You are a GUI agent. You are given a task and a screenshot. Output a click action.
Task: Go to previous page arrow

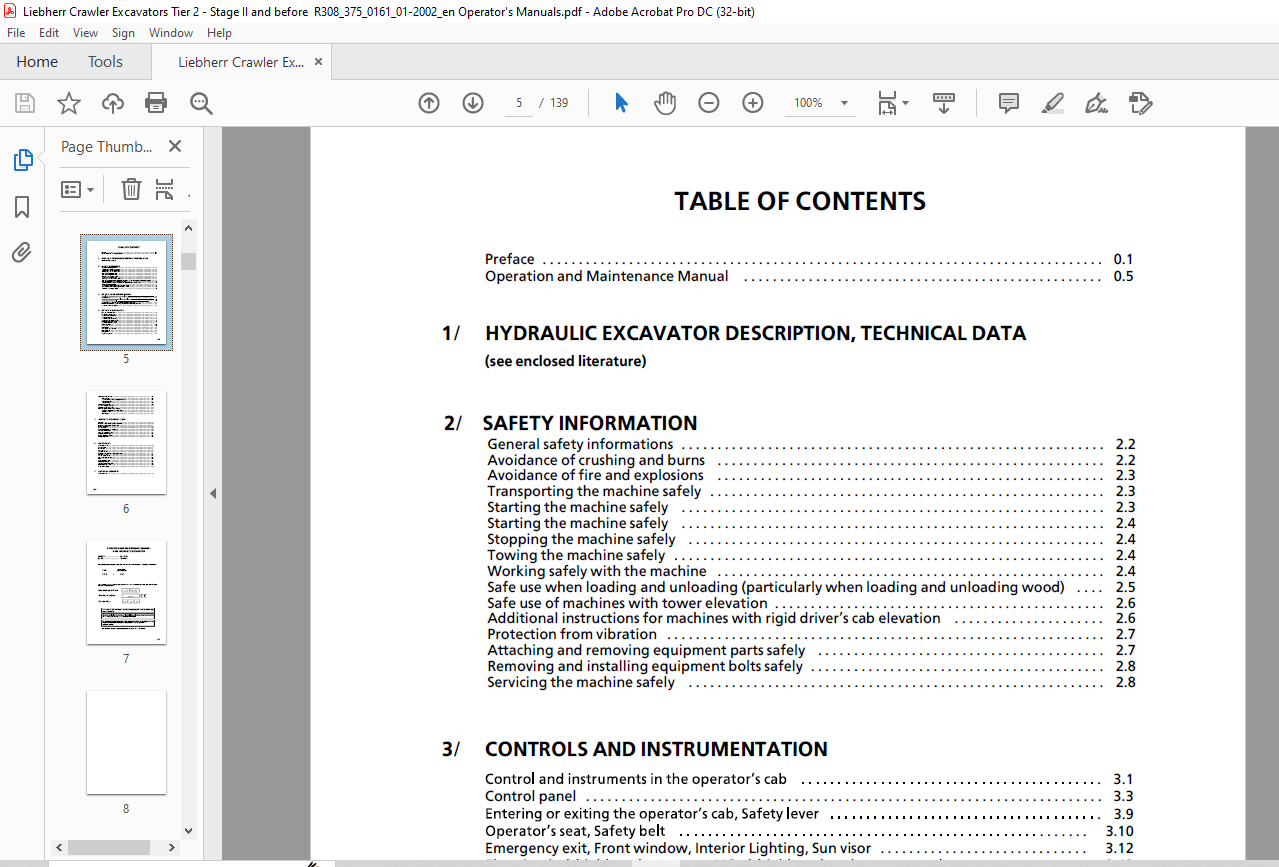click(429, 103)
